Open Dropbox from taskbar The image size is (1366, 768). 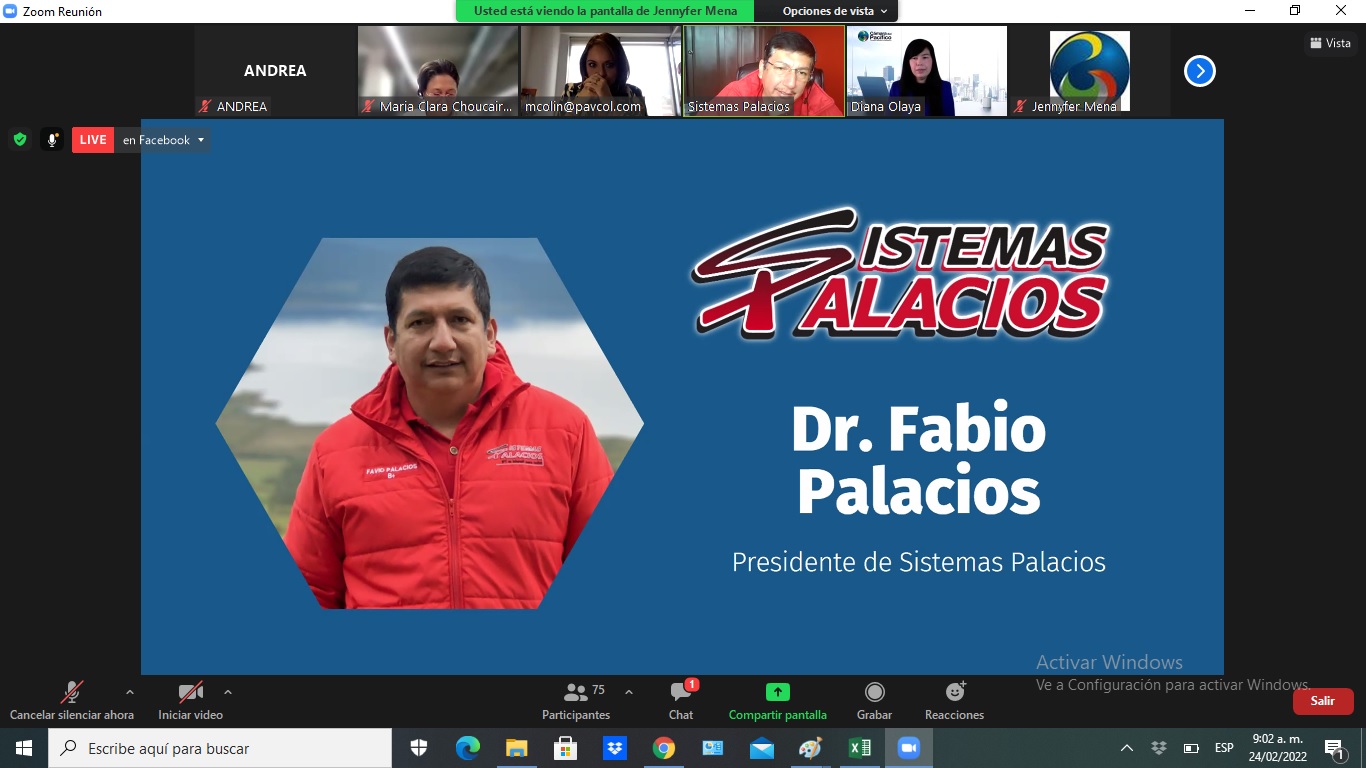click(x=614, y=748)
